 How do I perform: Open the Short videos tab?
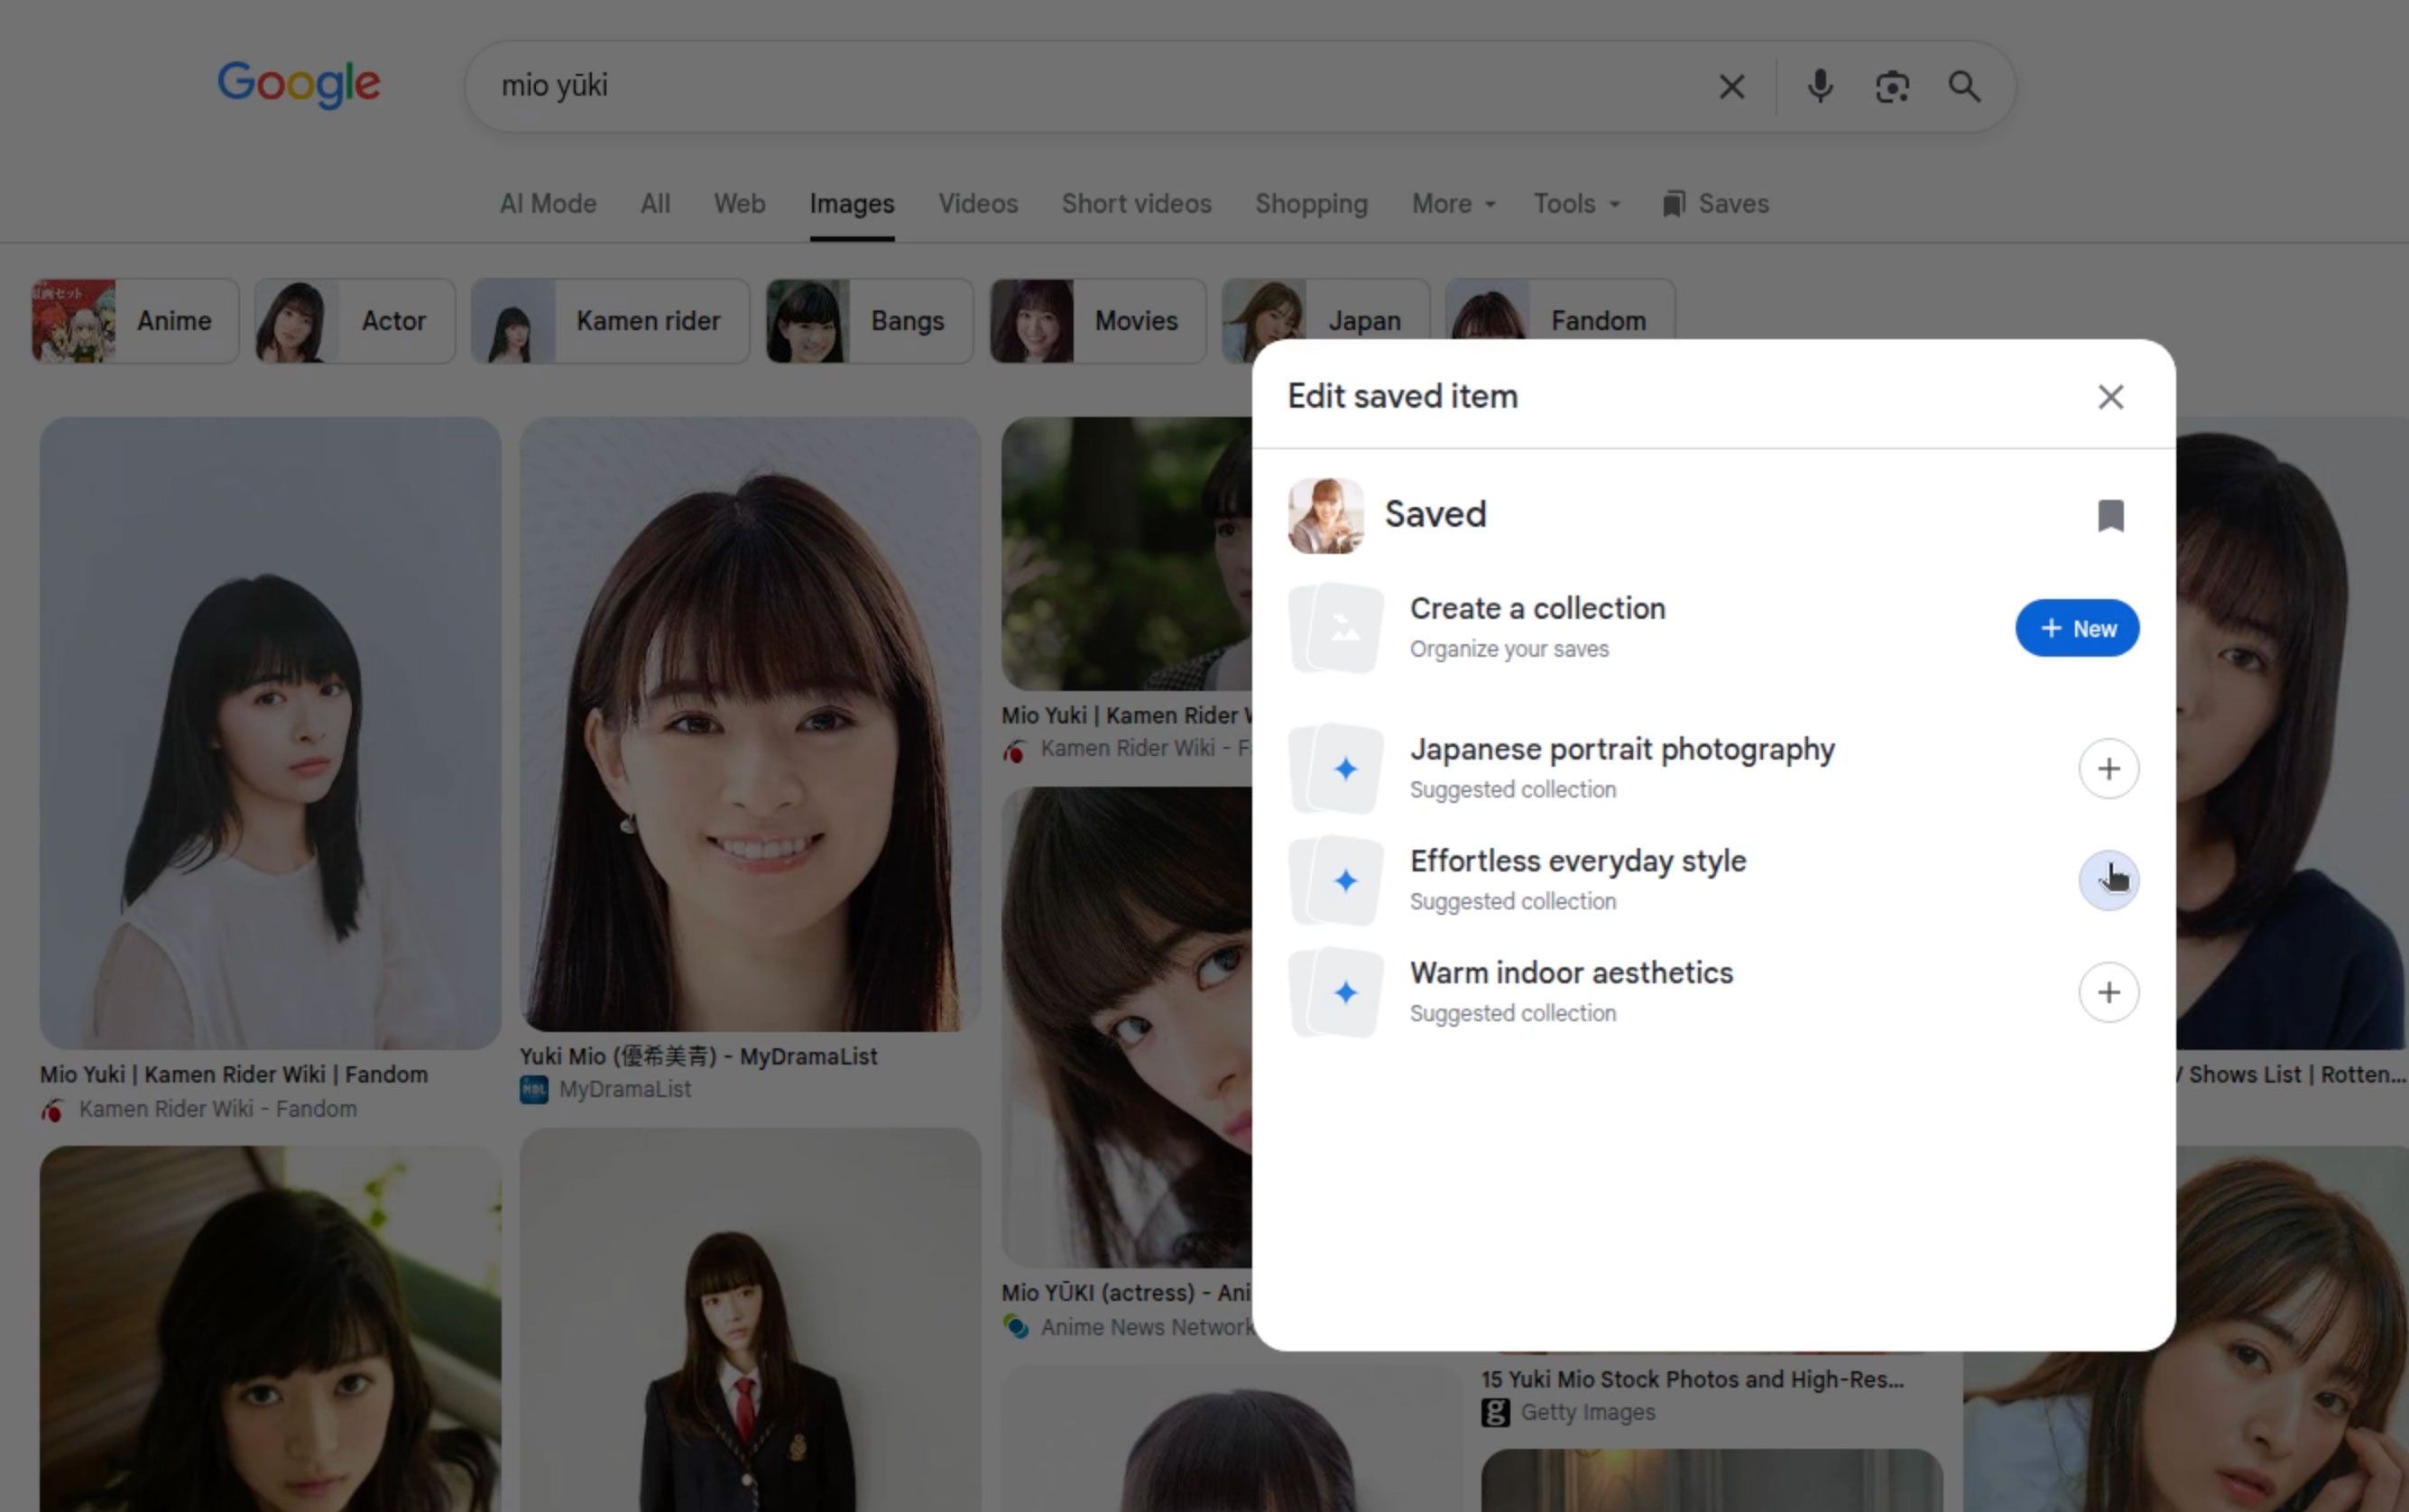pyautogui.click(x=1136, y=204)
